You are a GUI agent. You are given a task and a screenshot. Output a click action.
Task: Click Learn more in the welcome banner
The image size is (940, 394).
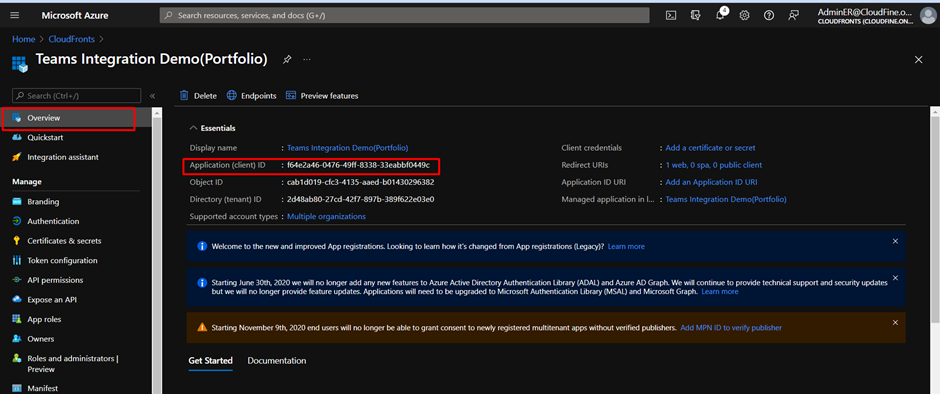(626, 246)
